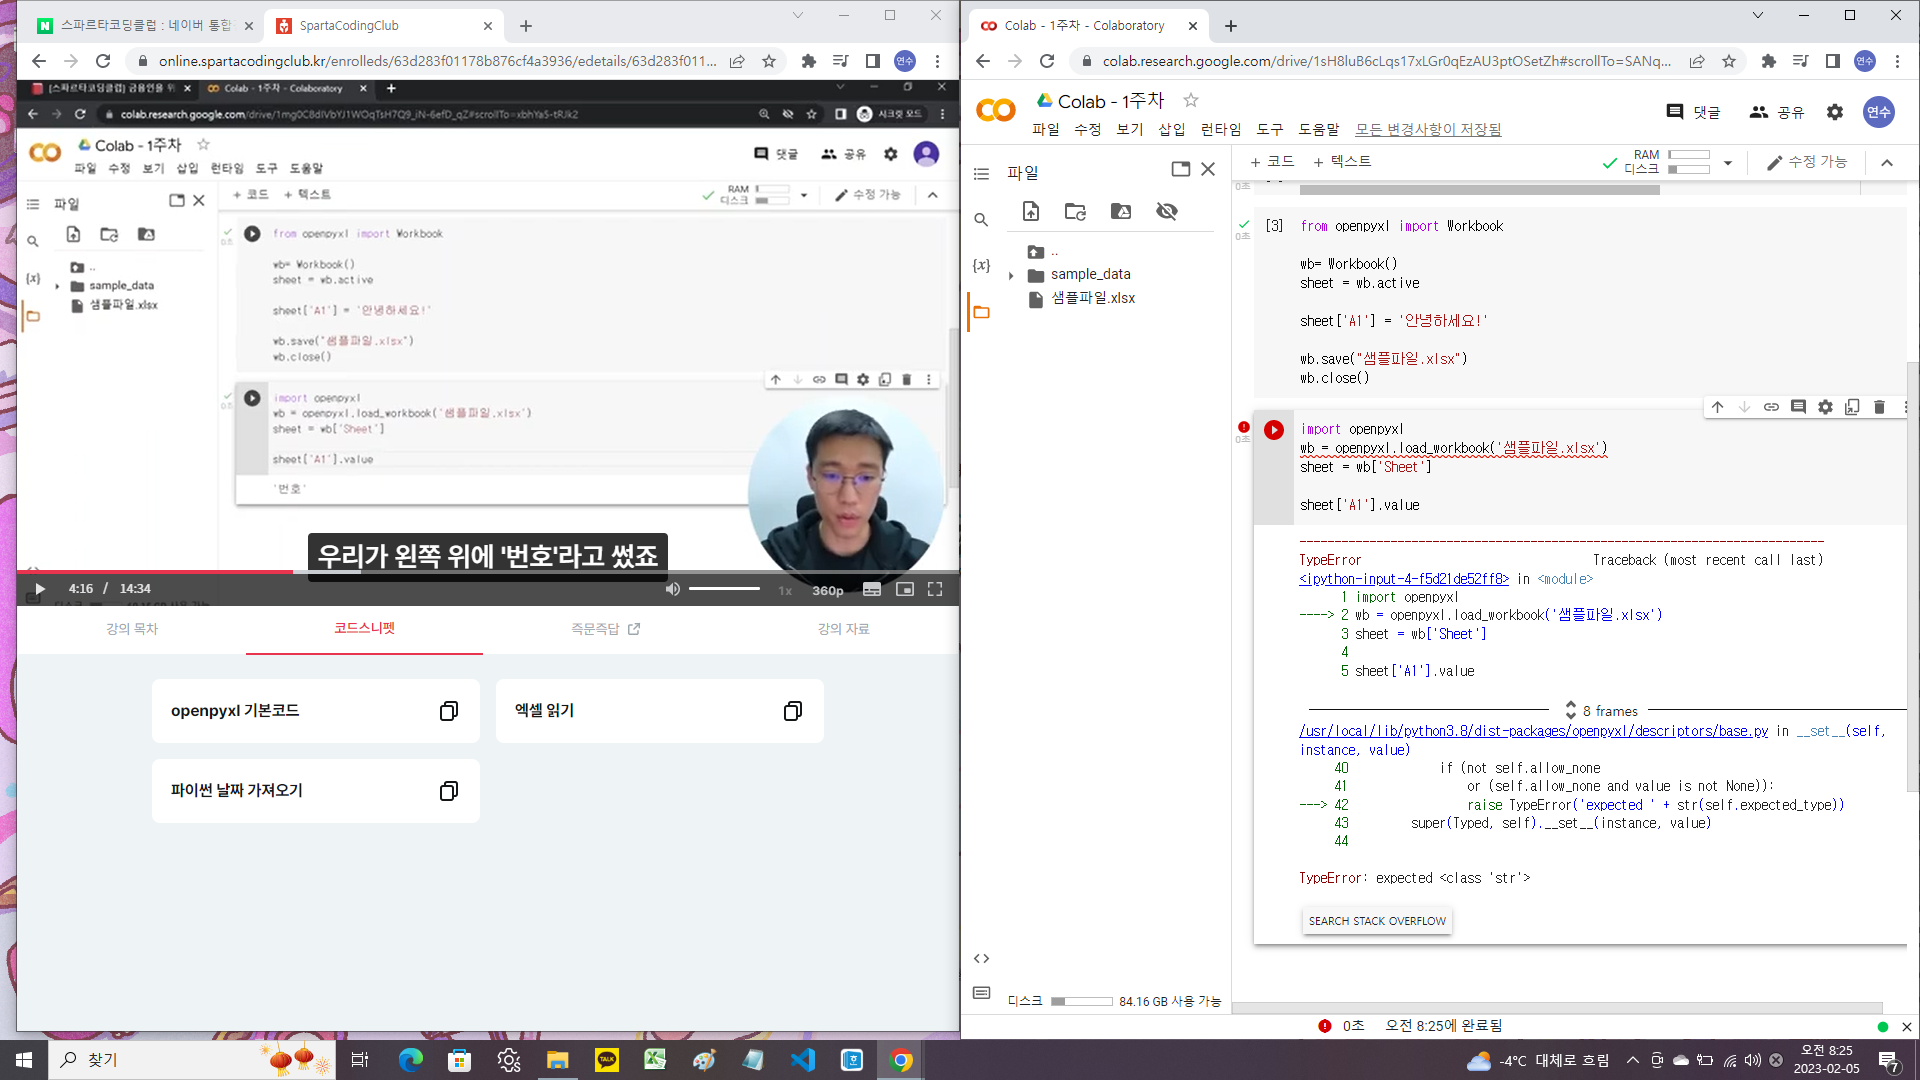The width and height of the screenshot is (1920, 1080).
Task: Open ipython-input-4 traceback link
Action: tap(1404, 579)
